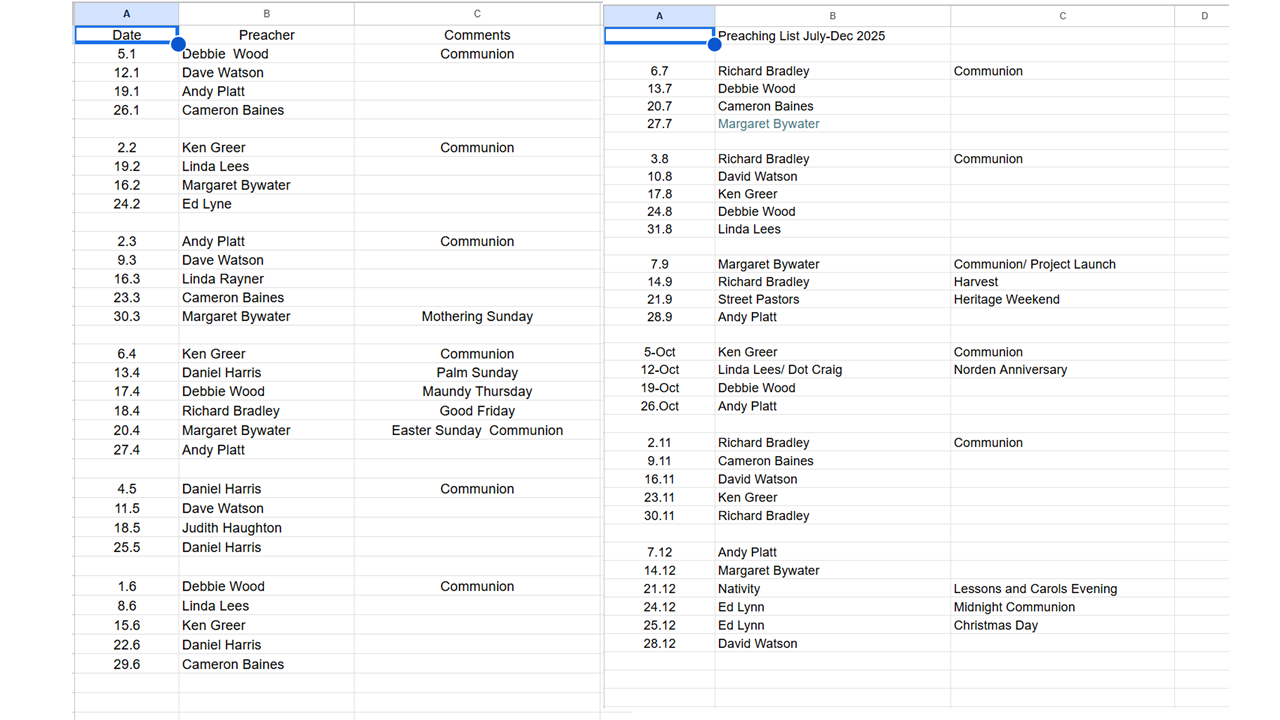The height and width of the screenshot is (720, 1280).
Task: Select the date cell '24.2'
Action: pyautogui.click(x=127, y=204)
